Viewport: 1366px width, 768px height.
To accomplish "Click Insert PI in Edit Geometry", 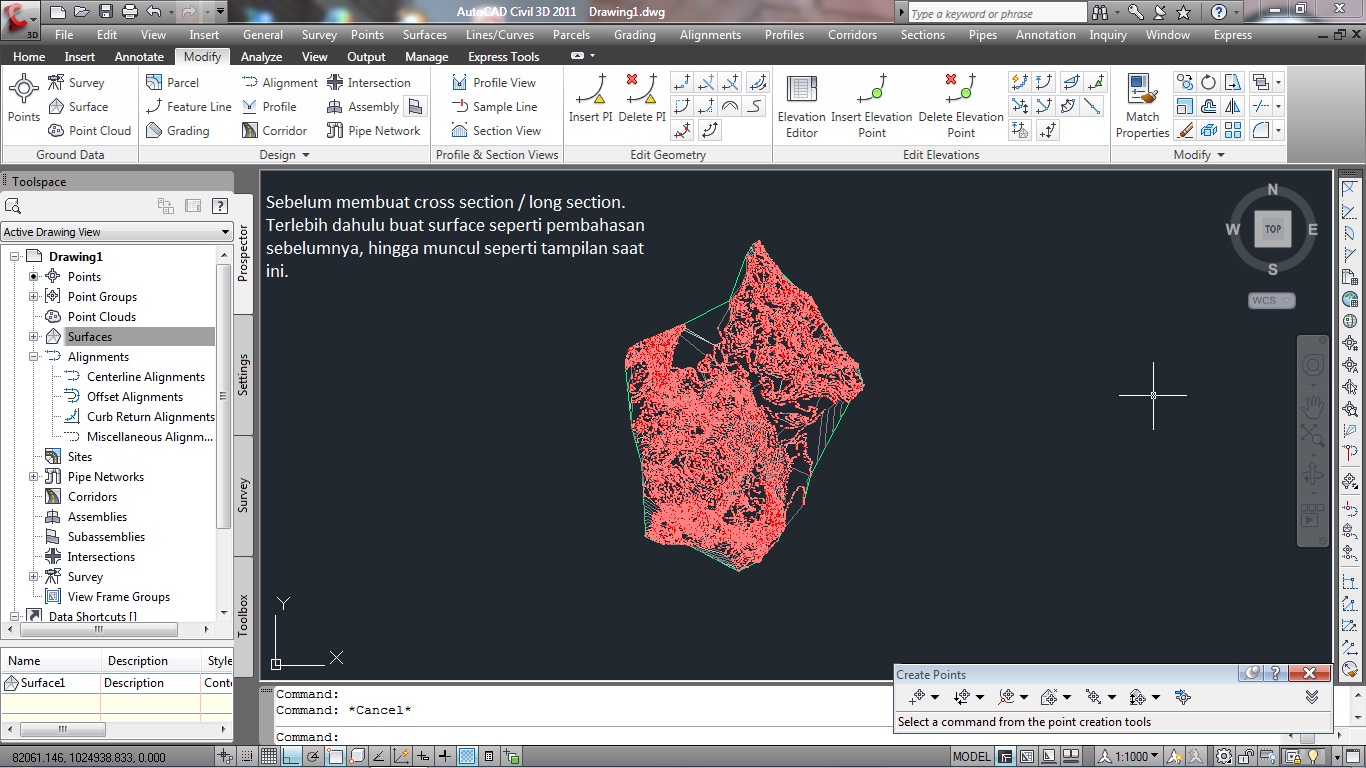I will click(591, 99).
